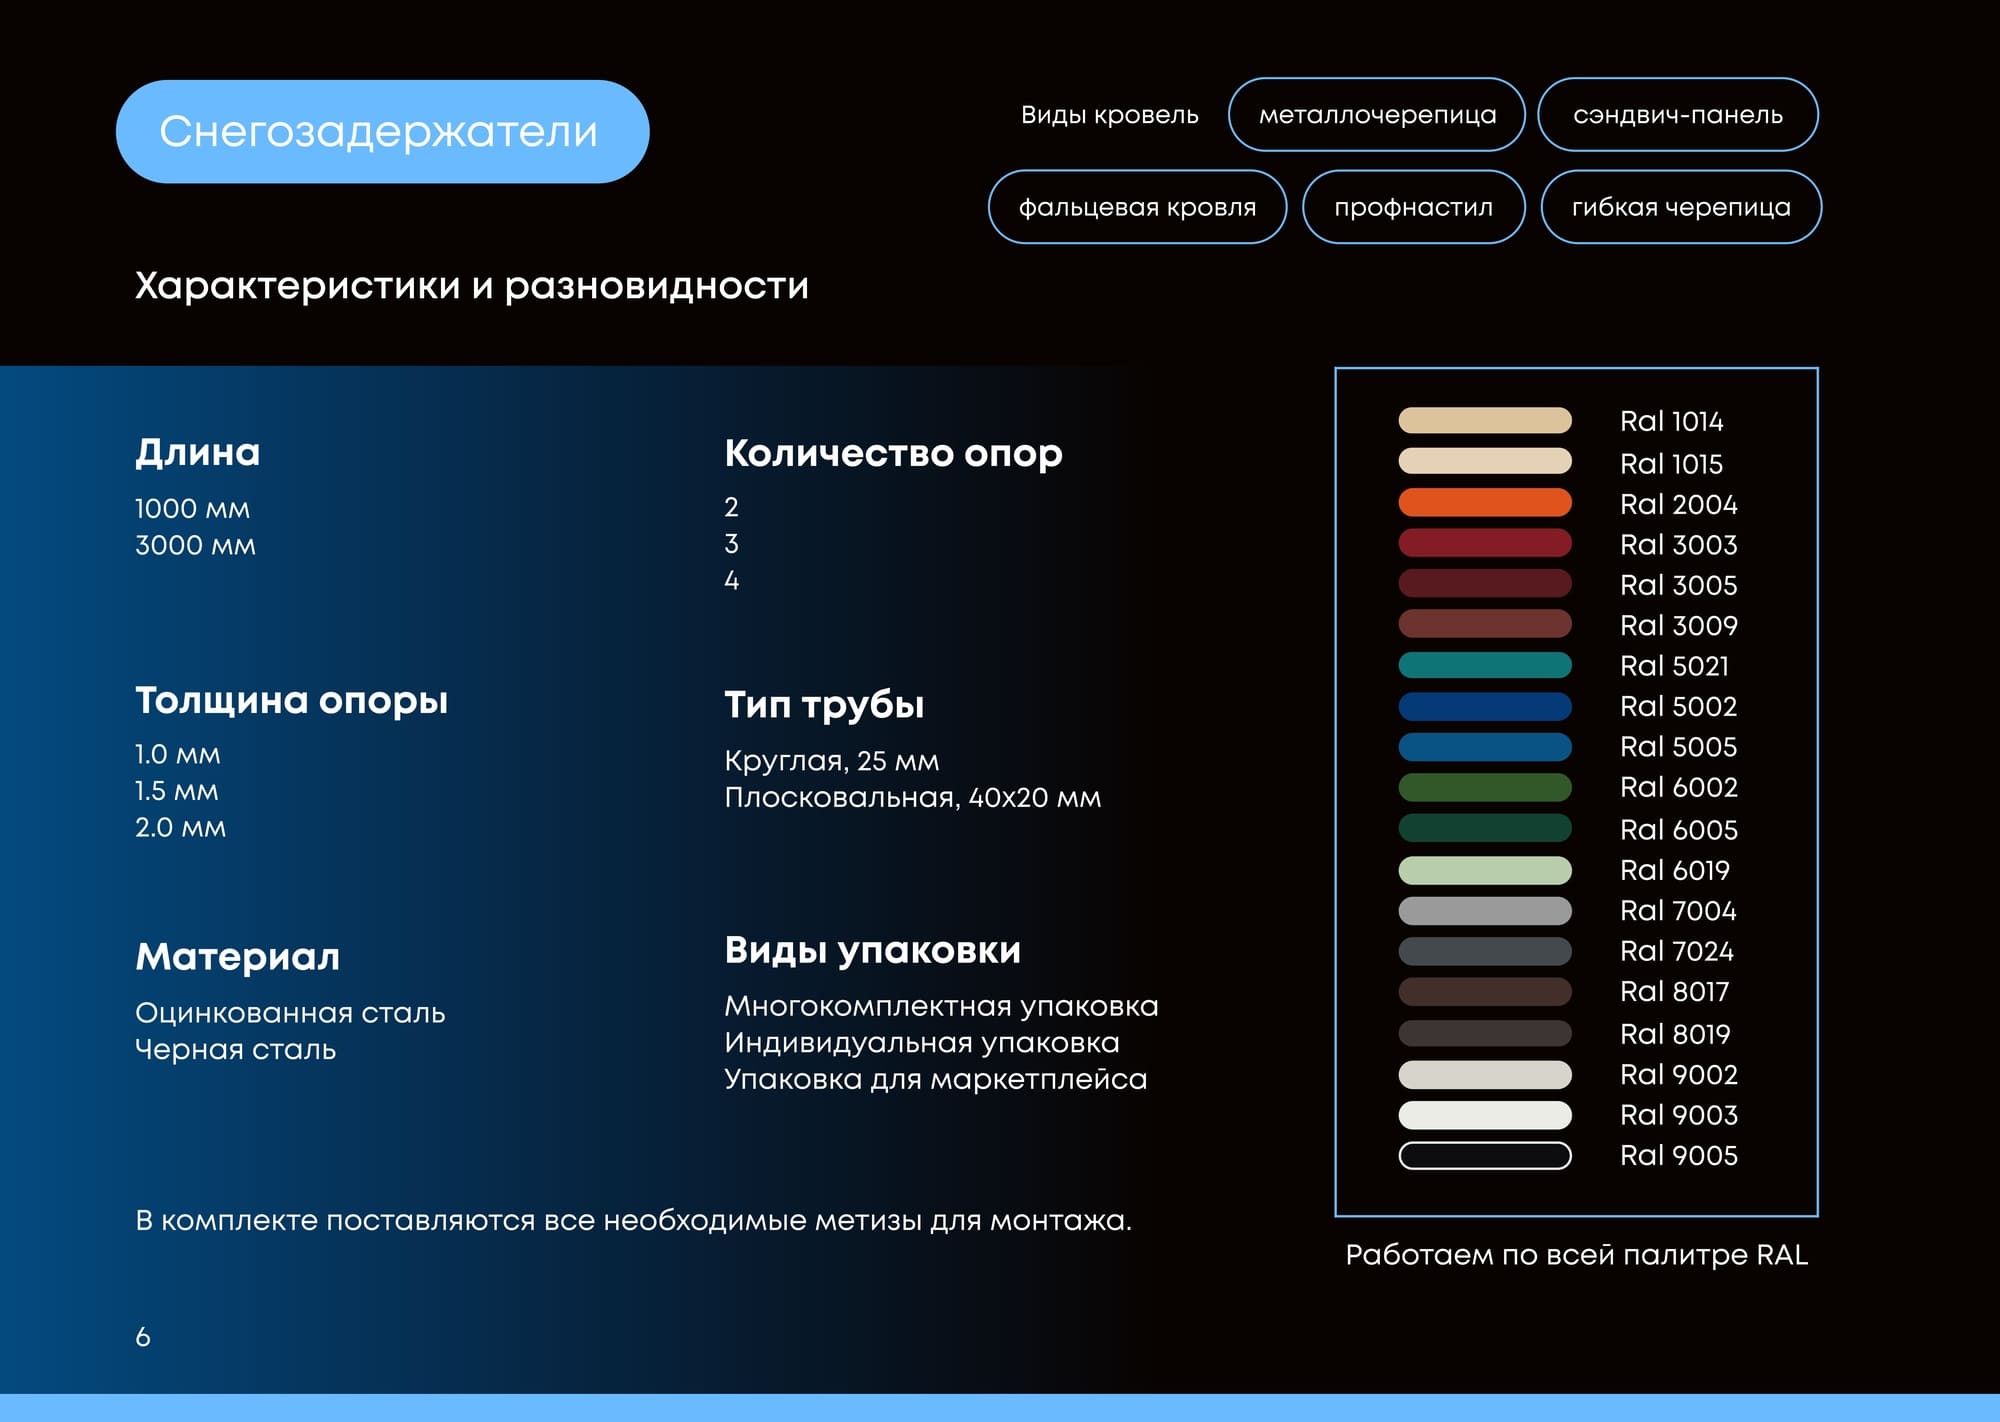
Task: Choose the фальцевая кровля tag
Action: pyautogui.click(x=1137, y=207)
